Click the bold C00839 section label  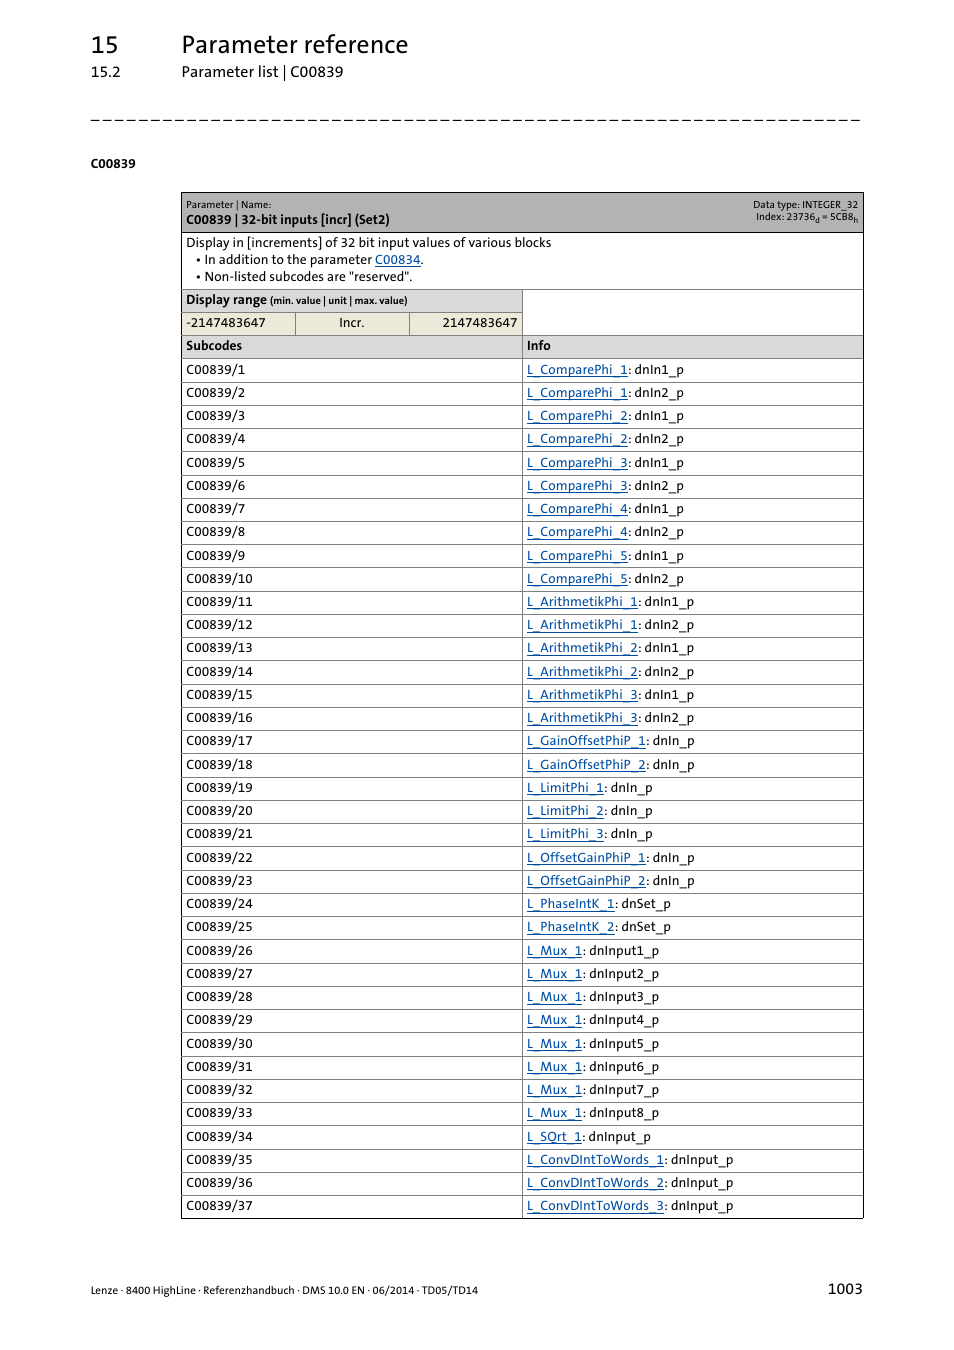pyautogui.click(x=113, y=164)
